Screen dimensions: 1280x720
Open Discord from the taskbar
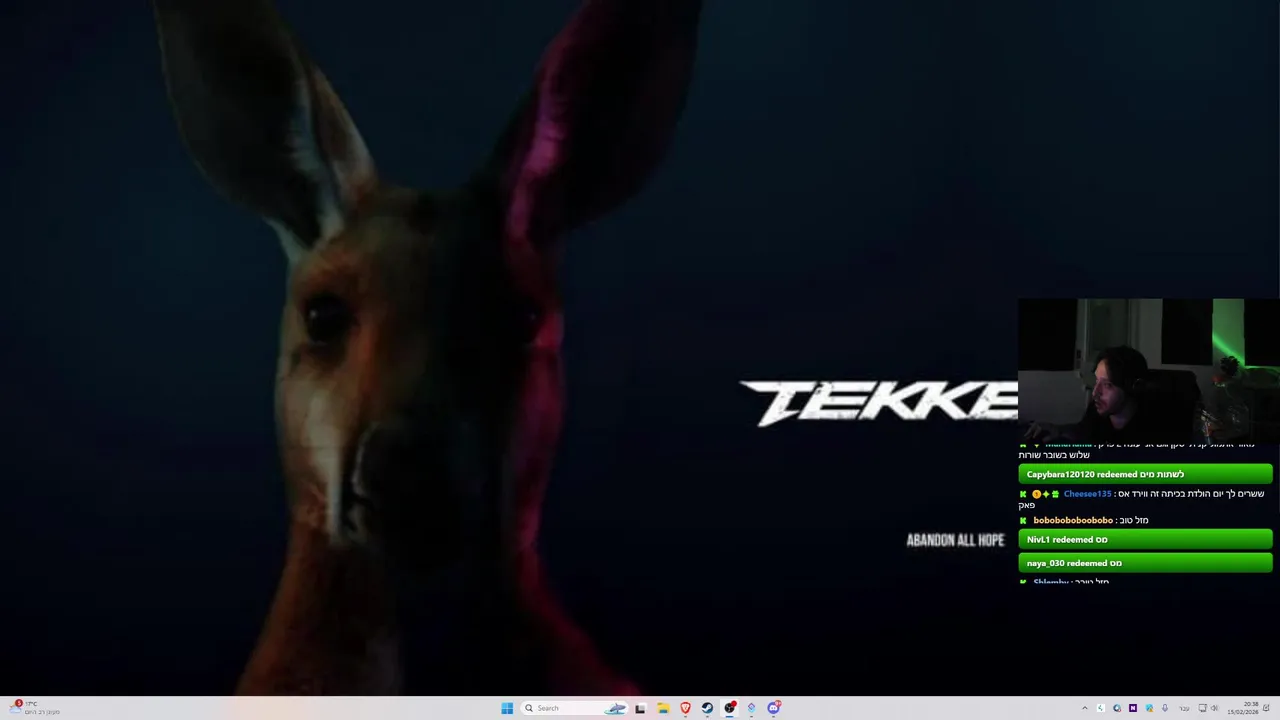tap(773, 708)
